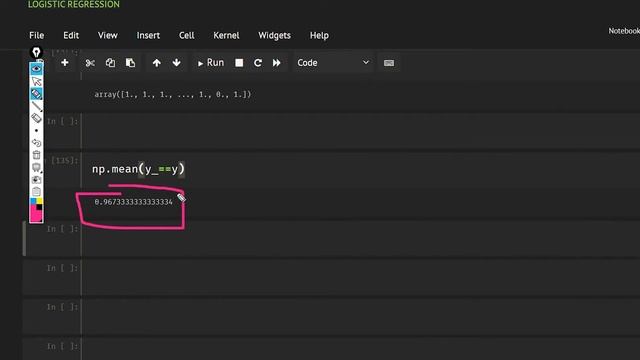Cut the selected cell with scissors
640x360 pixels.
coord(90,63)
